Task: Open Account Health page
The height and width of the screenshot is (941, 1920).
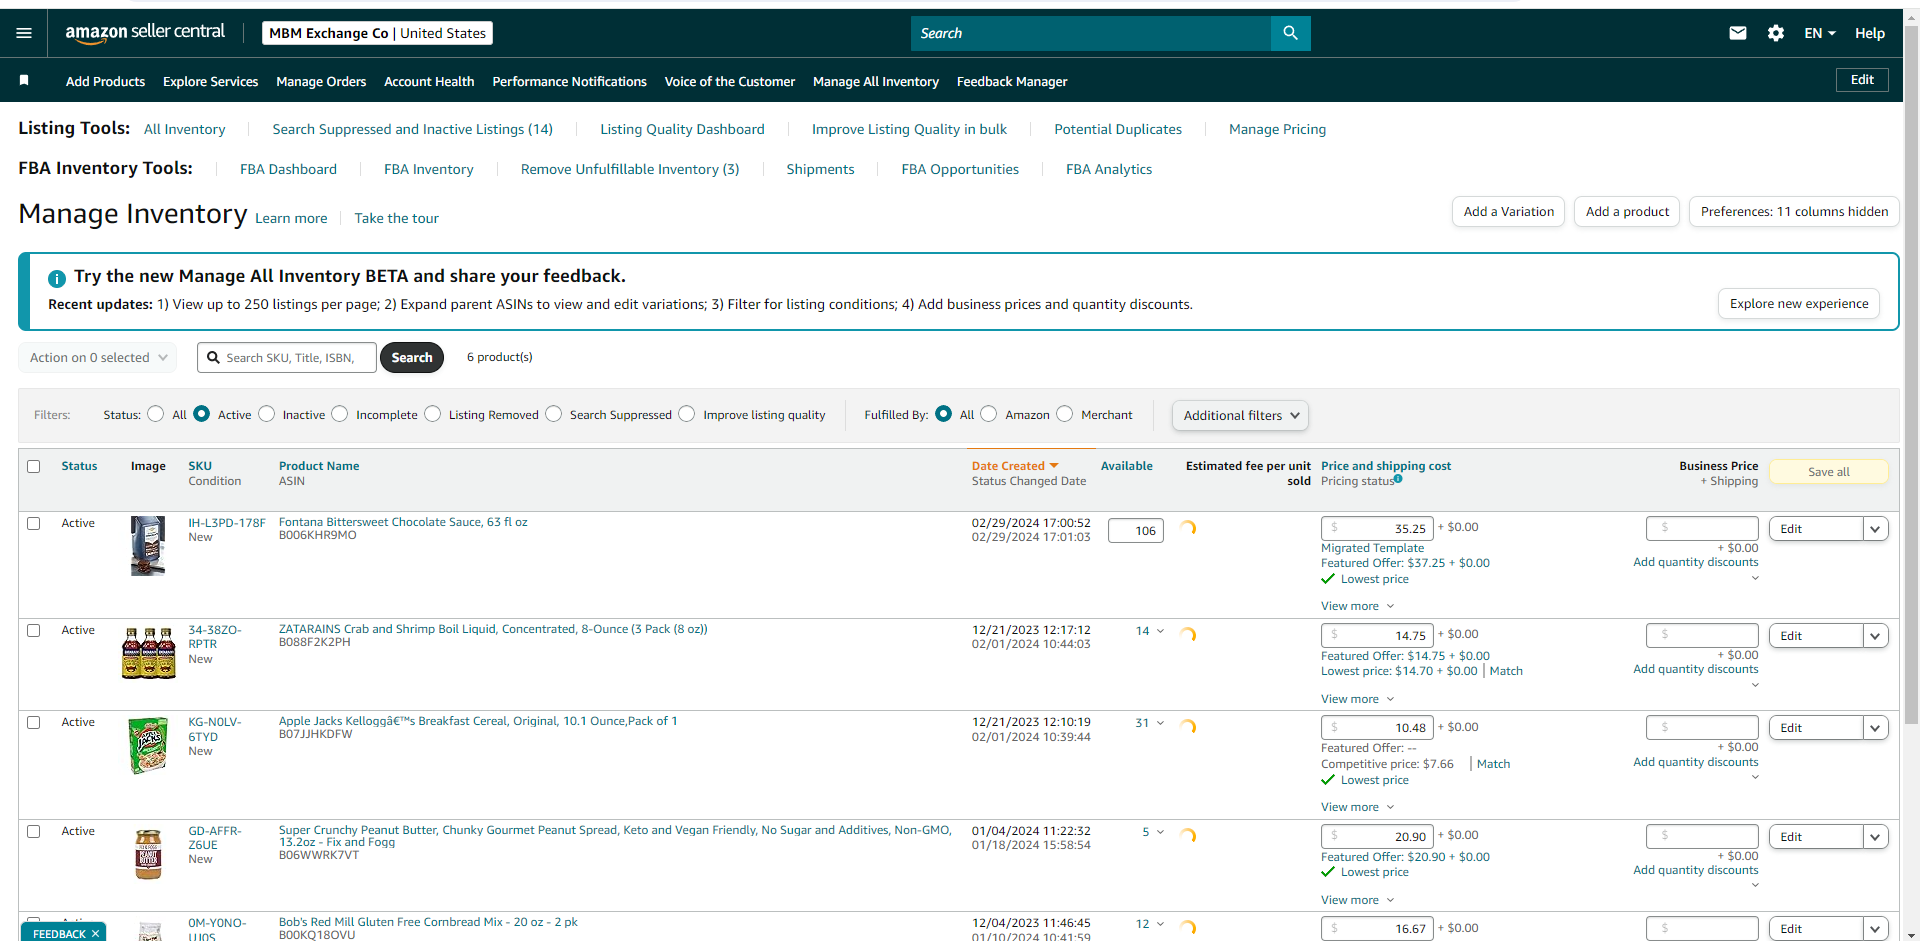Action: (x=429, y=81)
